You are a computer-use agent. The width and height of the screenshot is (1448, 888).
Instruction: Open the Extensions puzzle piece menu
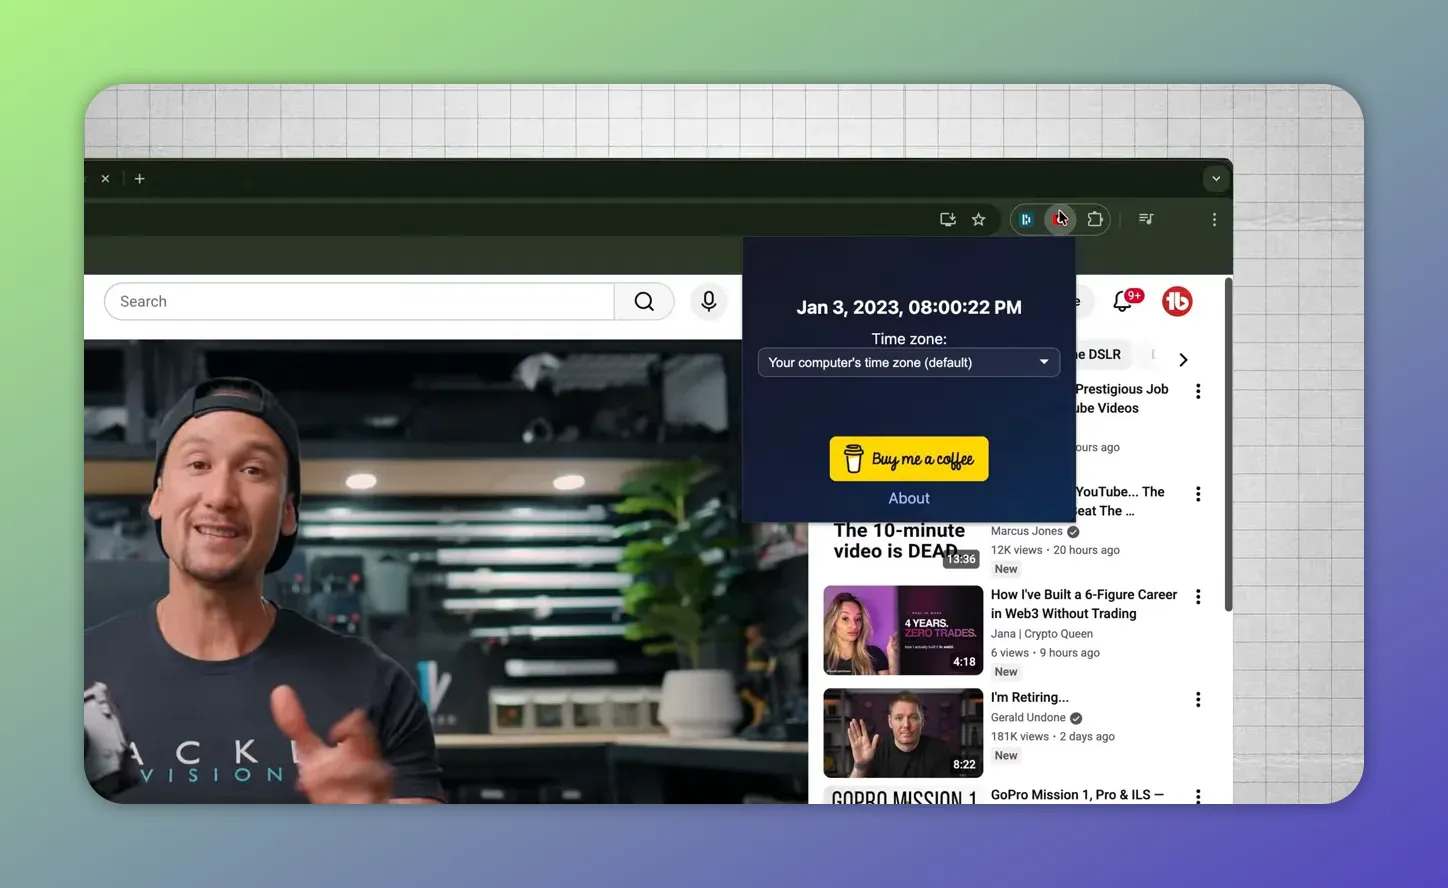(1094, 219)
